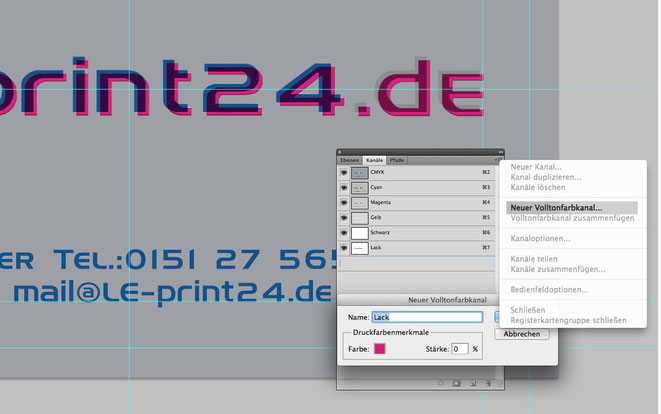Screen dimensions: 661x414
Task: Click the Gelb channel name
Action: pos(376,217)
